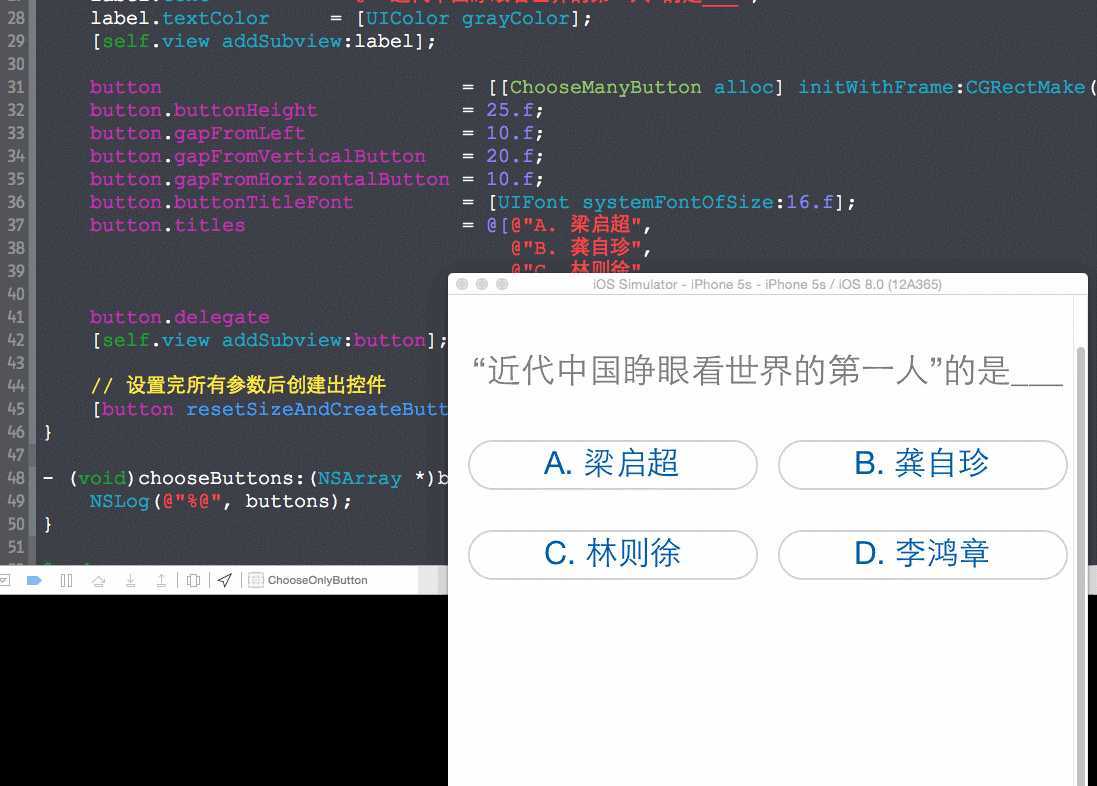Click the iOS Simulator window title bar

[x=767, y=284]
